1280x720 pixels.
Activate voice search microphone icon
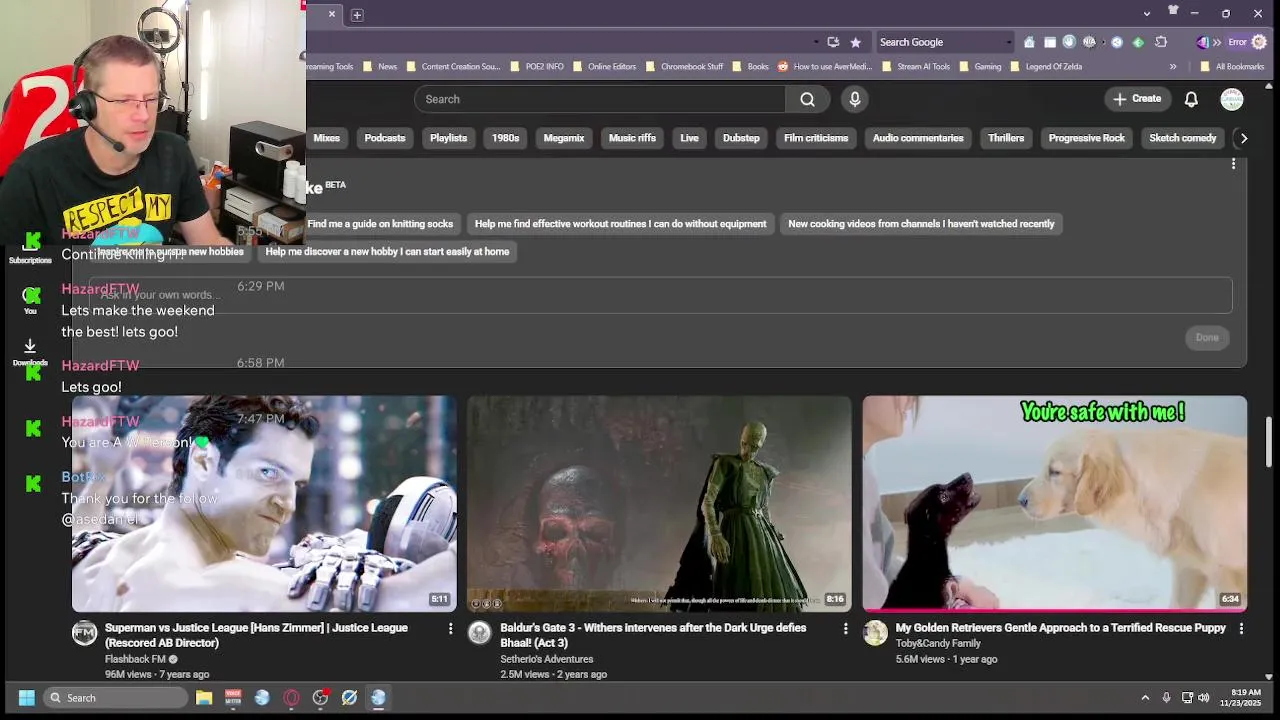(x=854, y=99)
